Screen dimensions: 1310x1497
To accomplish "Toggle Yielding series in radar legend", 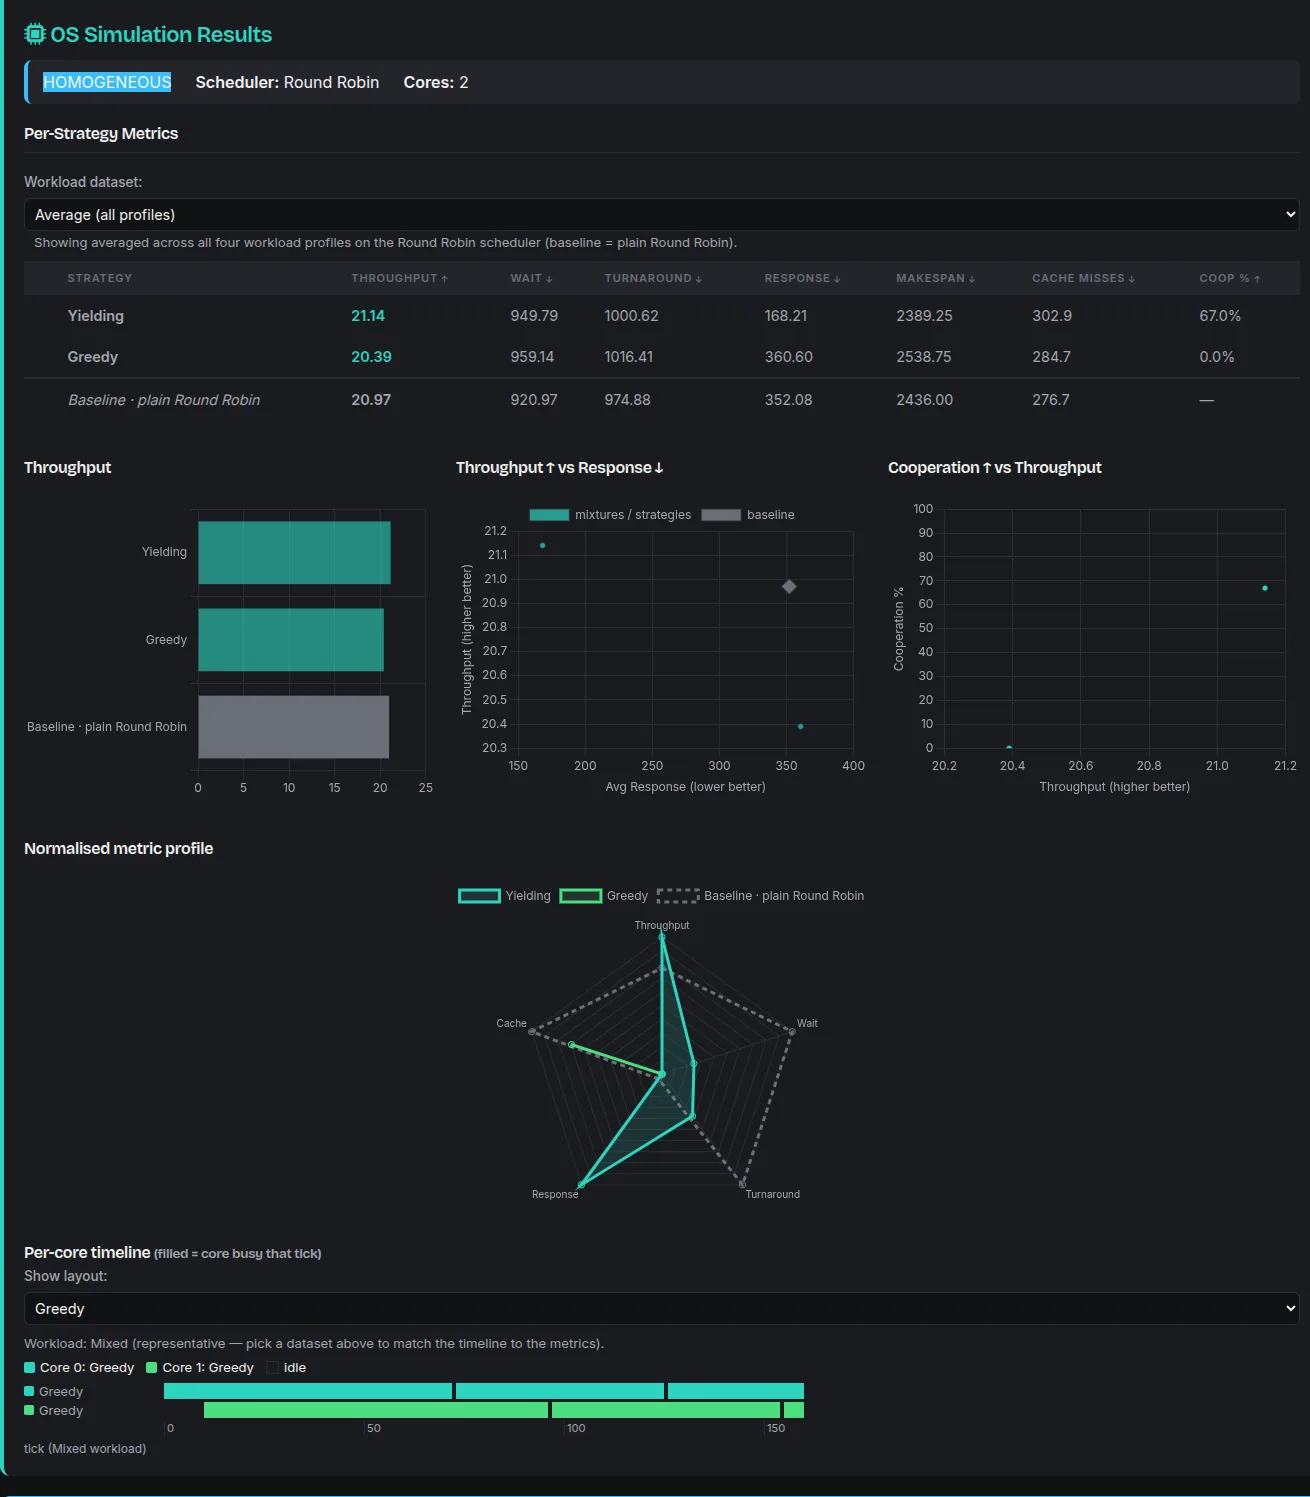I will [504, 896].
